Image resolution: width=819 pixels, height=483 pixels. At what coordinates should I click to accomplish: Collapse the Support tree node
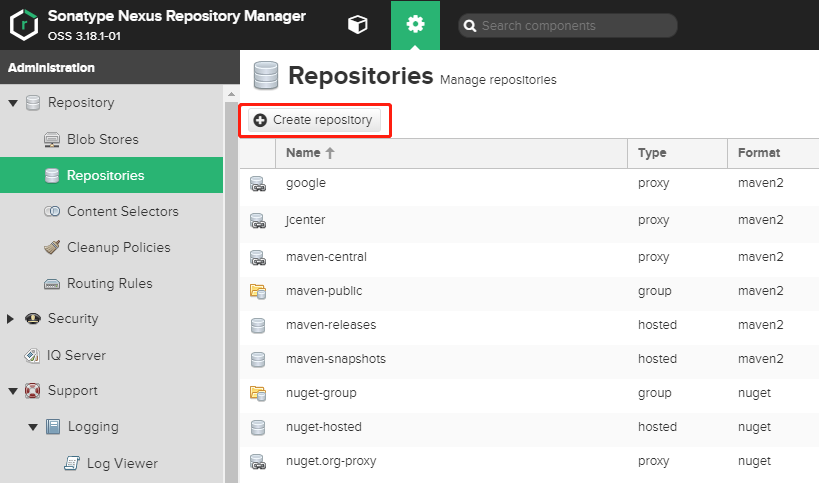13,391
